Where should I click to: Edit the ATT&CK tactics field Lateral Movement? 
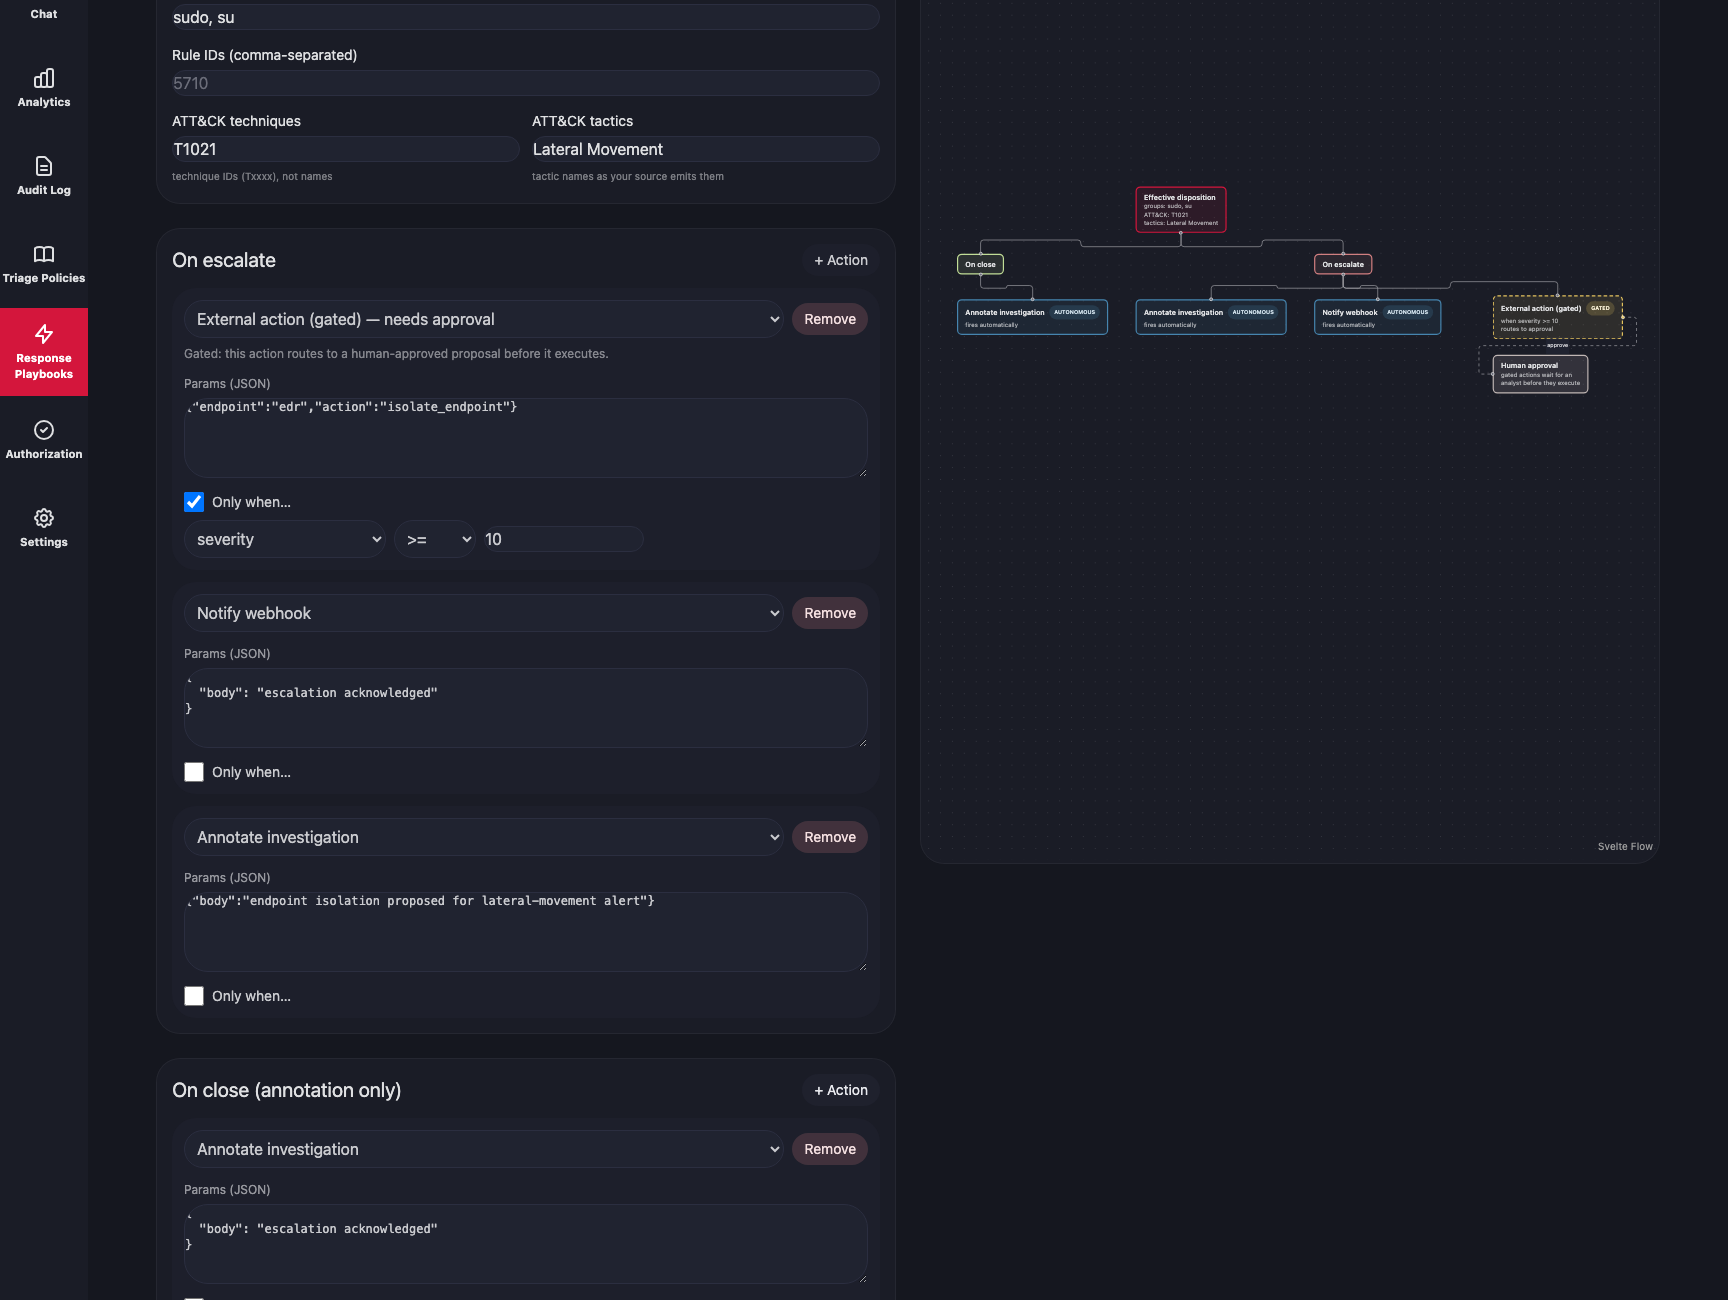tap(706, 149)
